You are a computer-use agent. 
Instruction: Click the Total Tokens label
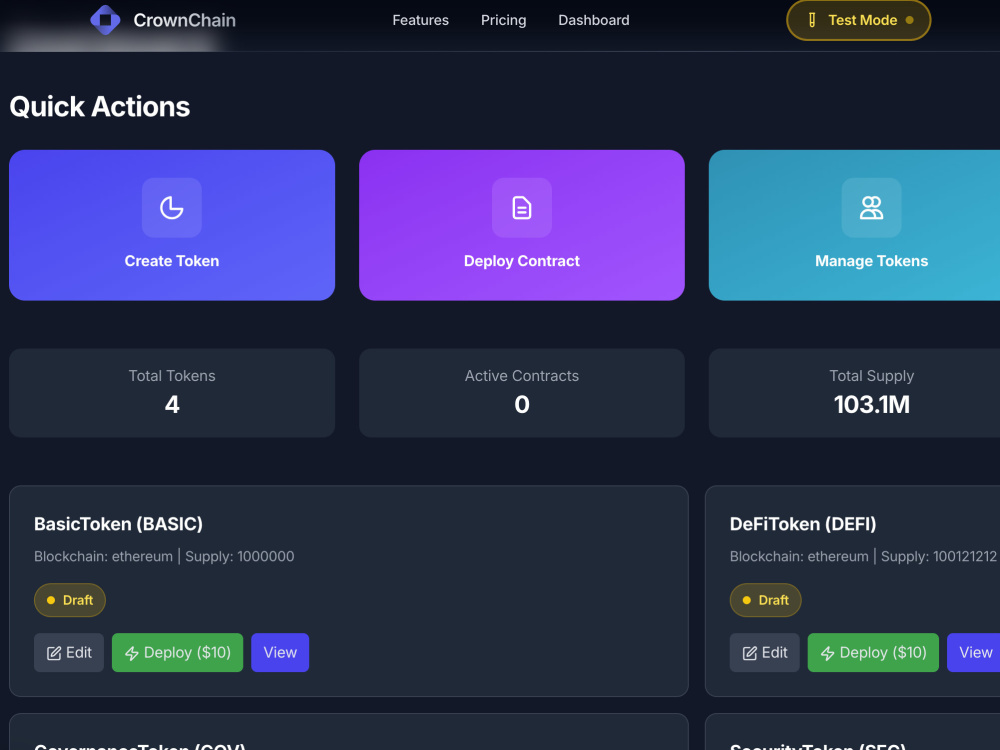172,376
